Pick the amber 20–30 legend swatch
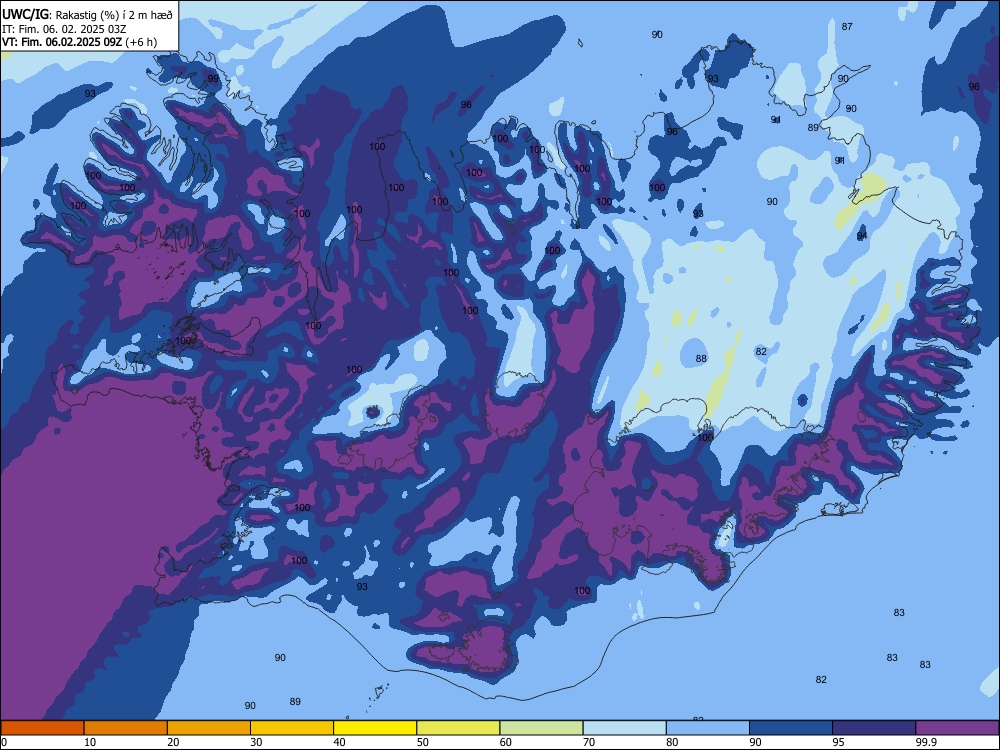Image resolution: width=1000 pixels, height=750 pixels. tap(209, 728)
